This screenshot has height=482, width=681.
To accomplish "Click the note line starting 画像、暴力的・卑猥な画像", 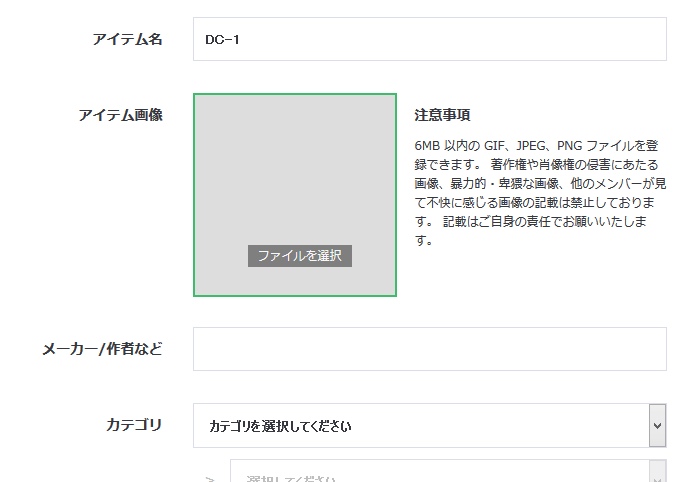I will click(540, 183).
